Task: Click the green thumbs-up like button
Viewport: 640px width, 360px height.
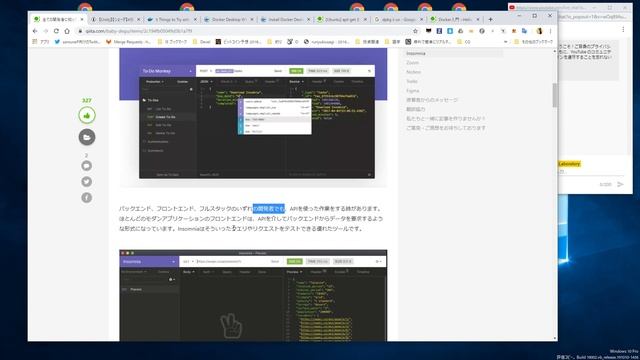Action: pos(87,116)
